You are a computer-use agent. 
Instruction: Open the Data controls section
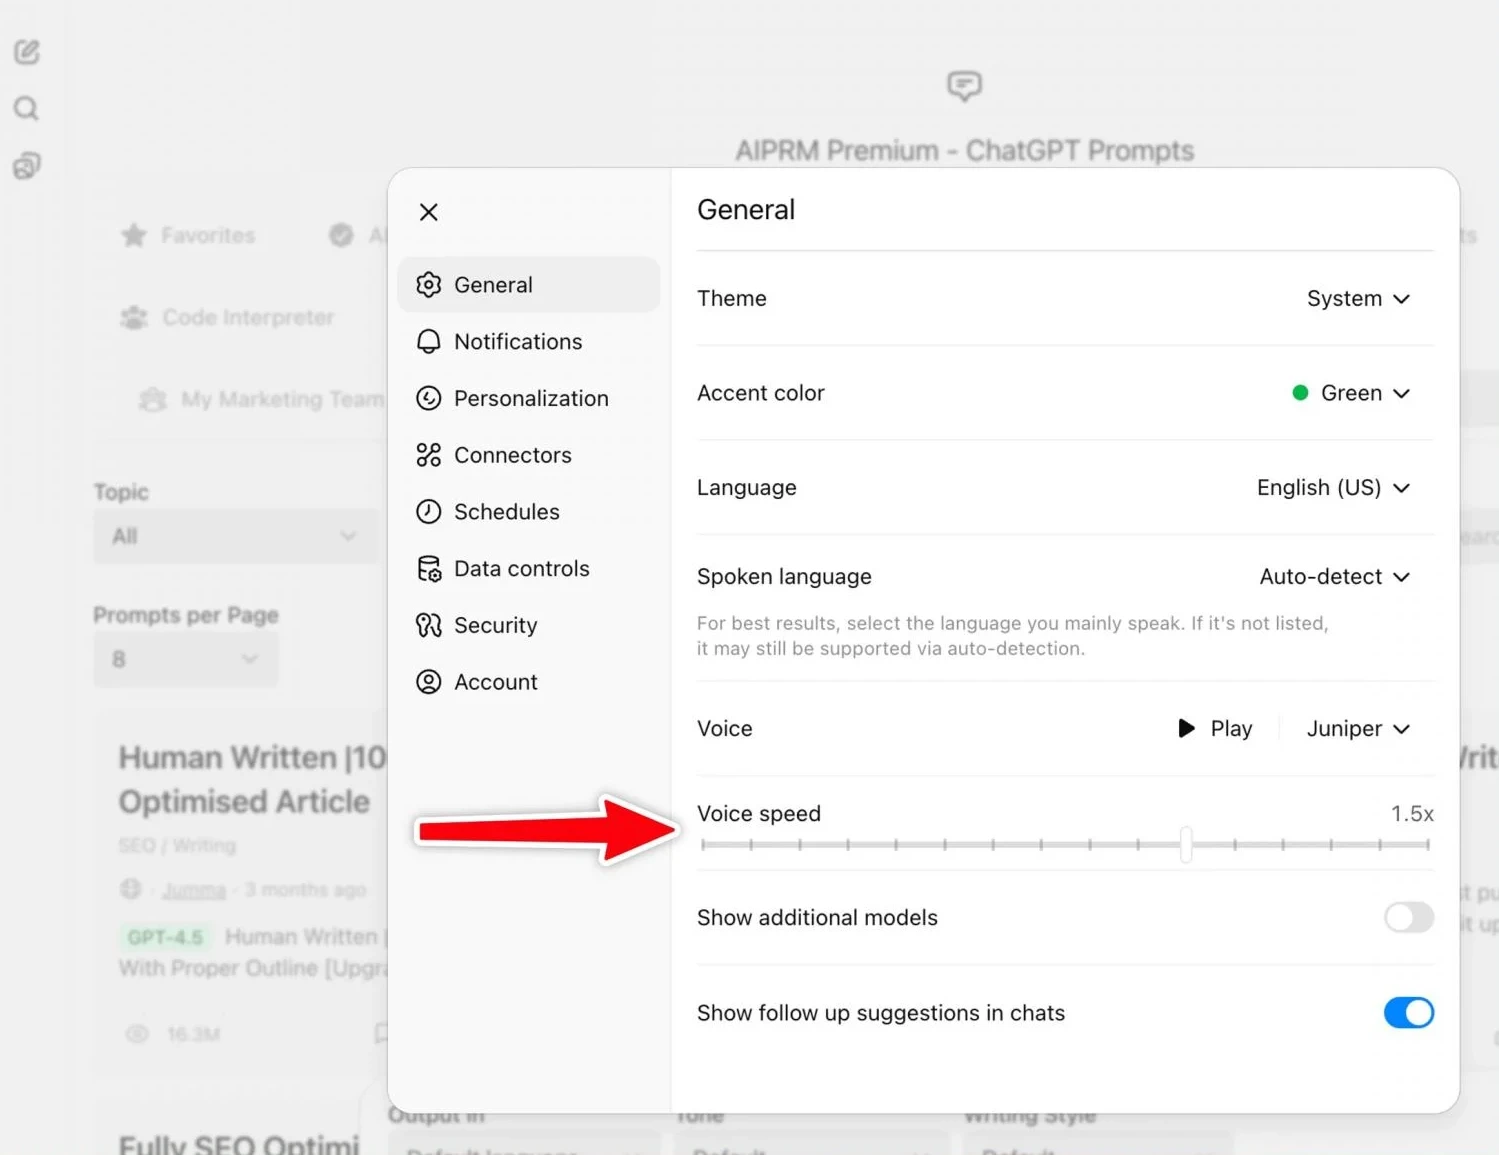(x=529, y=569)
